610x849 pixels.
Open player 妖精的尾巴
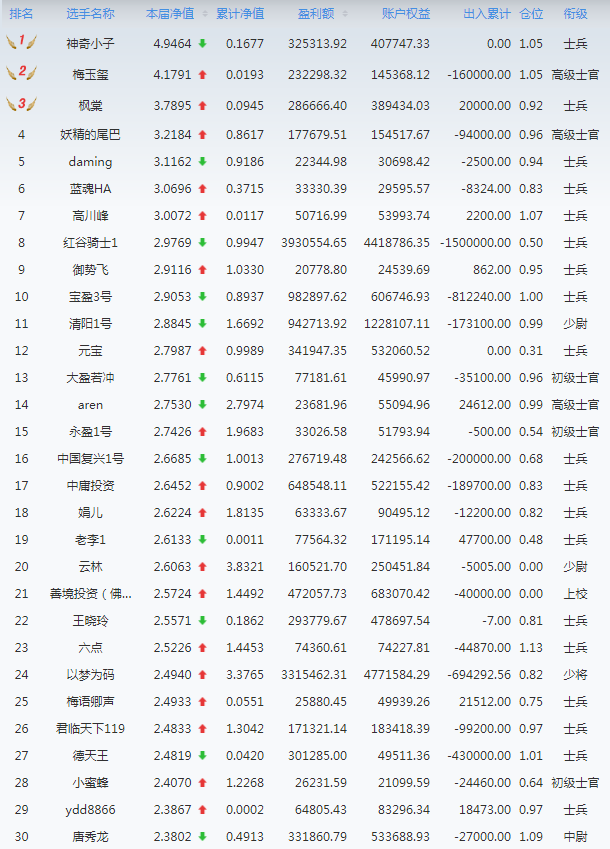point(90,134)
